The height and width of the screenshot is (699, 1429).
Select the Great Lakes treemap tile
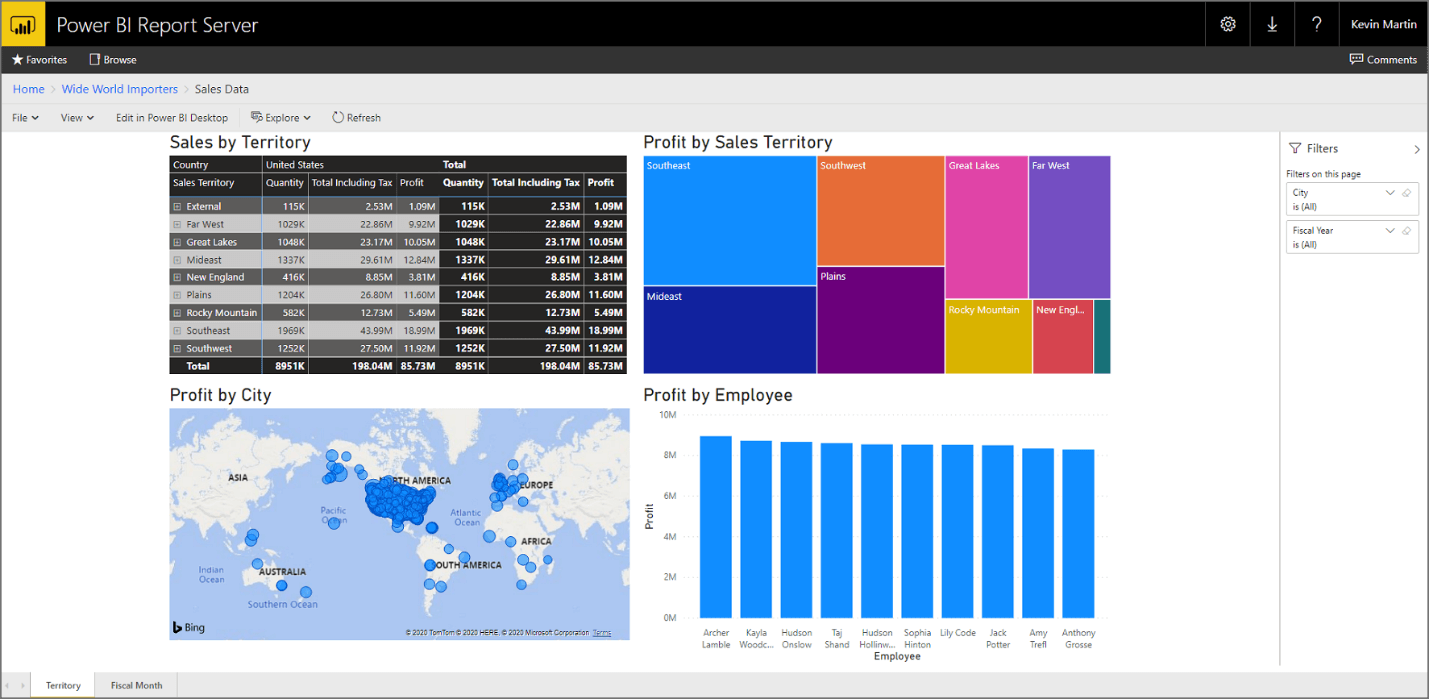point(986,227)
